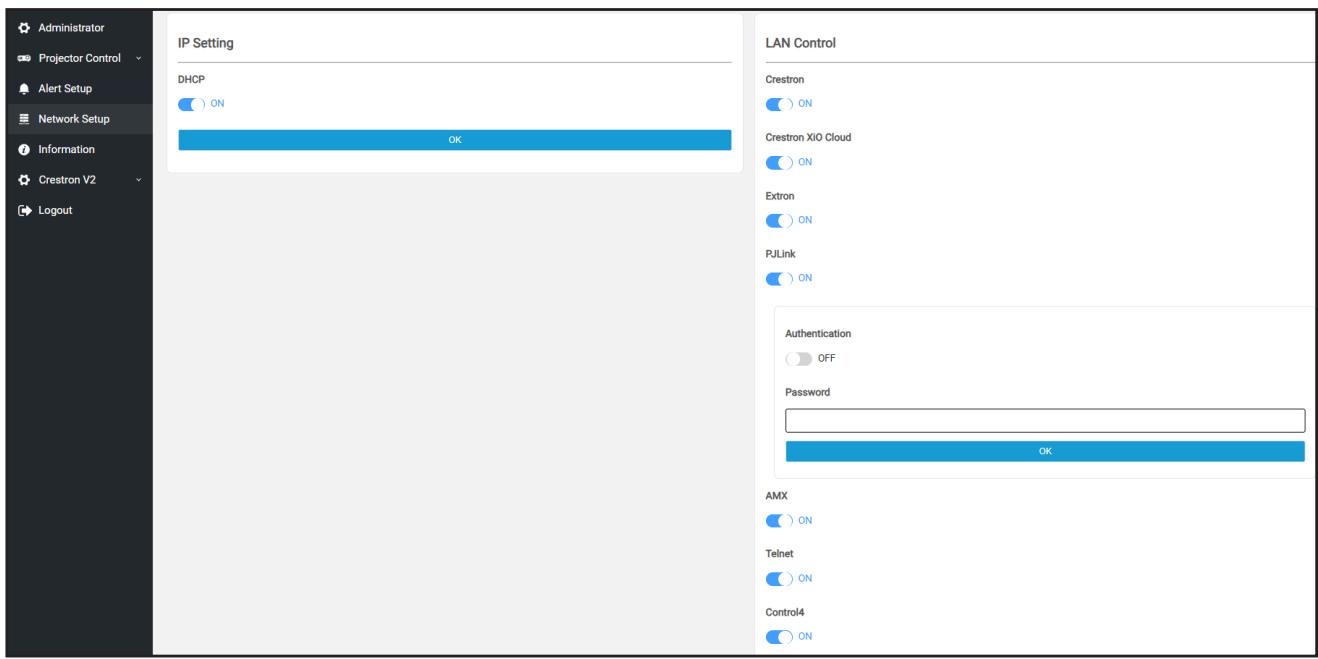Toggle the AMX switch
Viewport: 1318px width, 659px height.
click(778, 520)
